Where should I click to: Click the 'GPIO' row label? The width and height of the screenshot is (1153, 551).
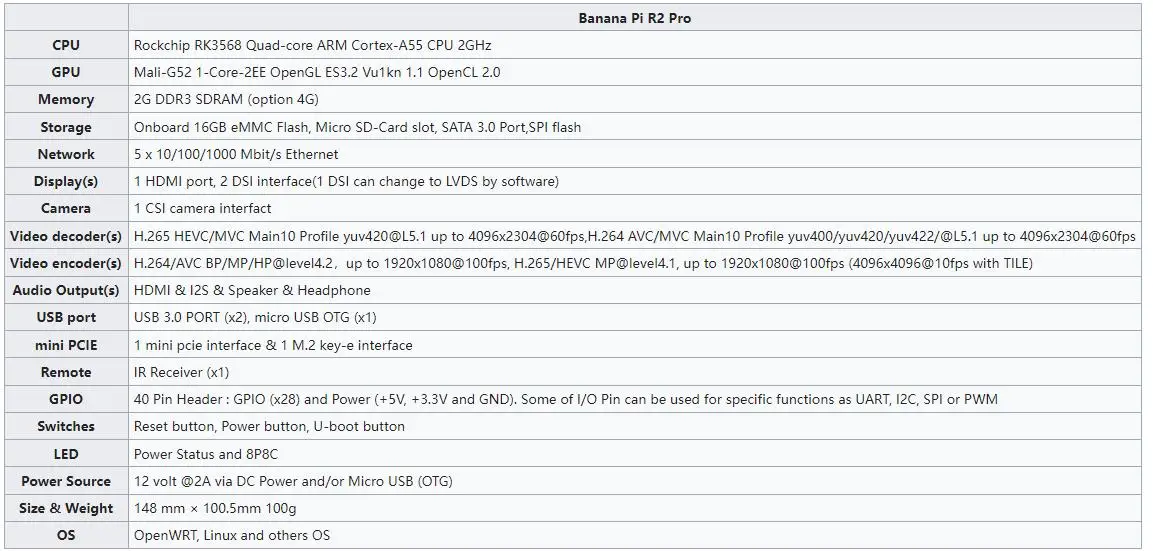pyautogui.click(x=66, y=399)
